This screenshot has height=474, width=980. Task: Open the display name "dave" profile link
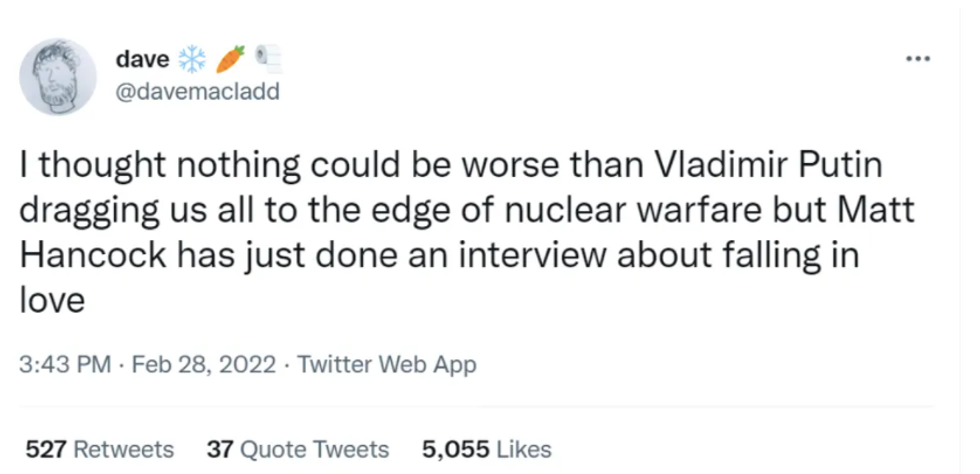(143, 60)
